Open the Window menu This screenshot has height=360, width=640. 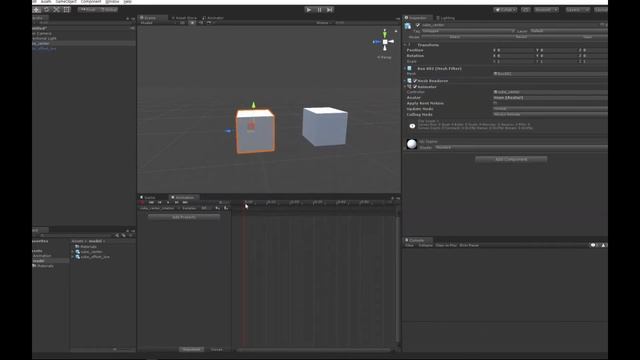pyautogui.click(x=112, y=2)
